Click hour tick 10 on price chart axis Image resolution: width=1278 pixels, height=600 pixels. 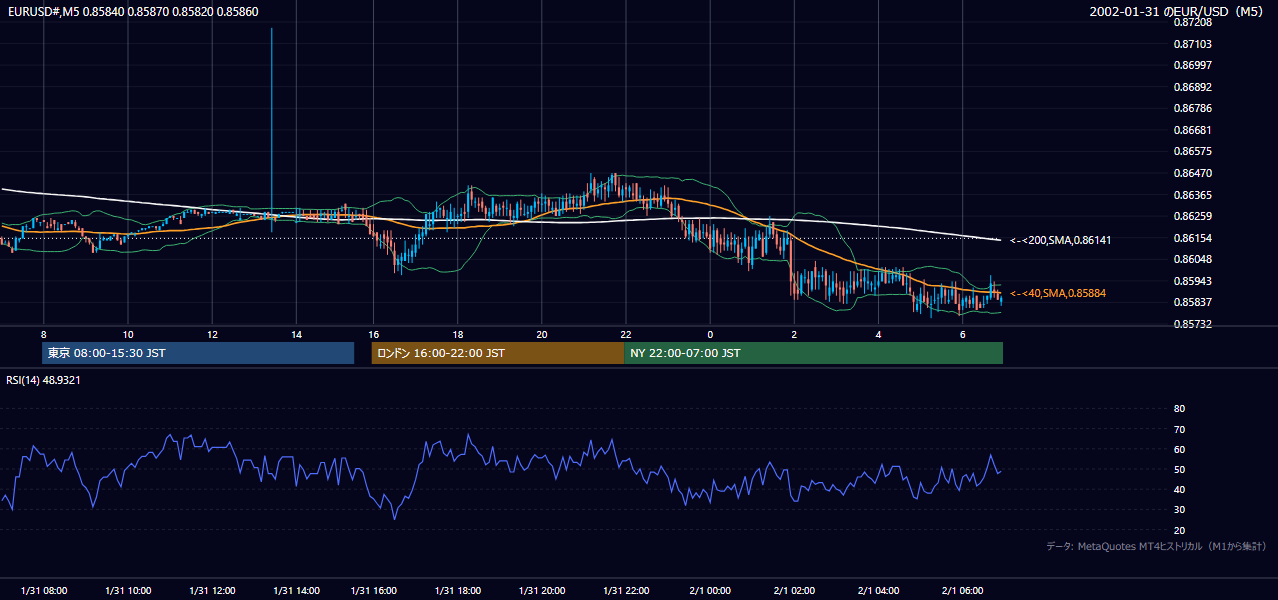click(128, 334)
